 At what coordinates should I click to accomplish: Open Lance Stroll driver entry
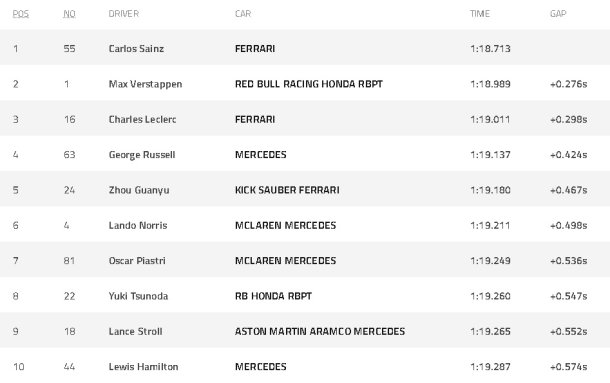click(135, 332)
